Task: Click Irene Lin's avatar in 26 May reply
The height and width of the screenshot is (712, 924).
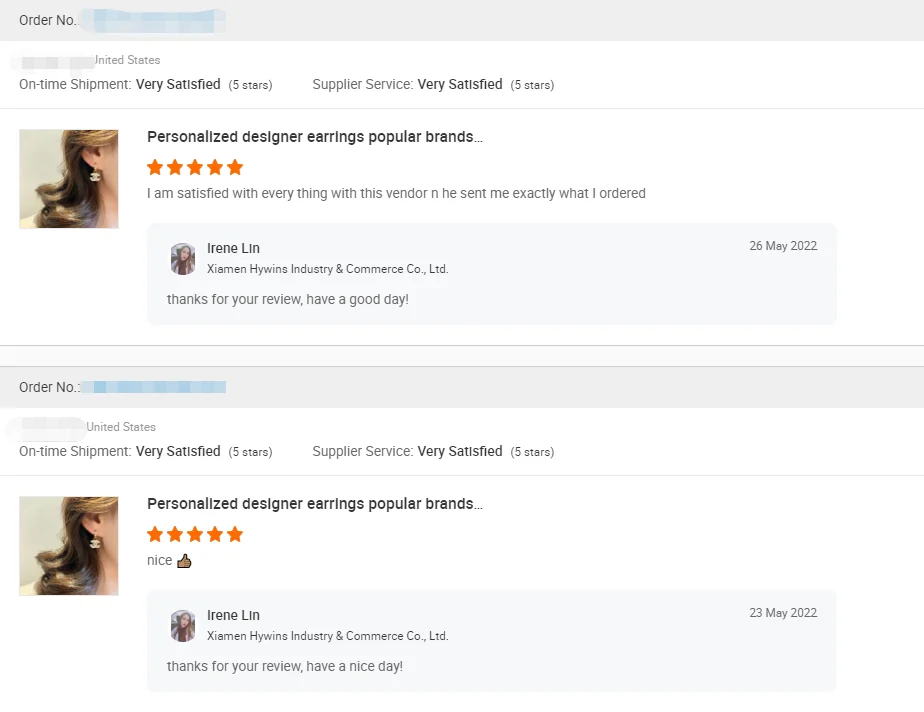Action: tap(183, 258)
